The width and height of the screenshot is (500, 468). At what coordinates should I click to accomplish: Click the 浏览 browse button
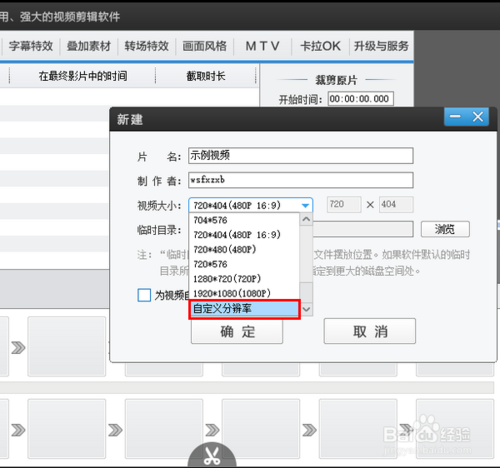(x=445, y=229)
